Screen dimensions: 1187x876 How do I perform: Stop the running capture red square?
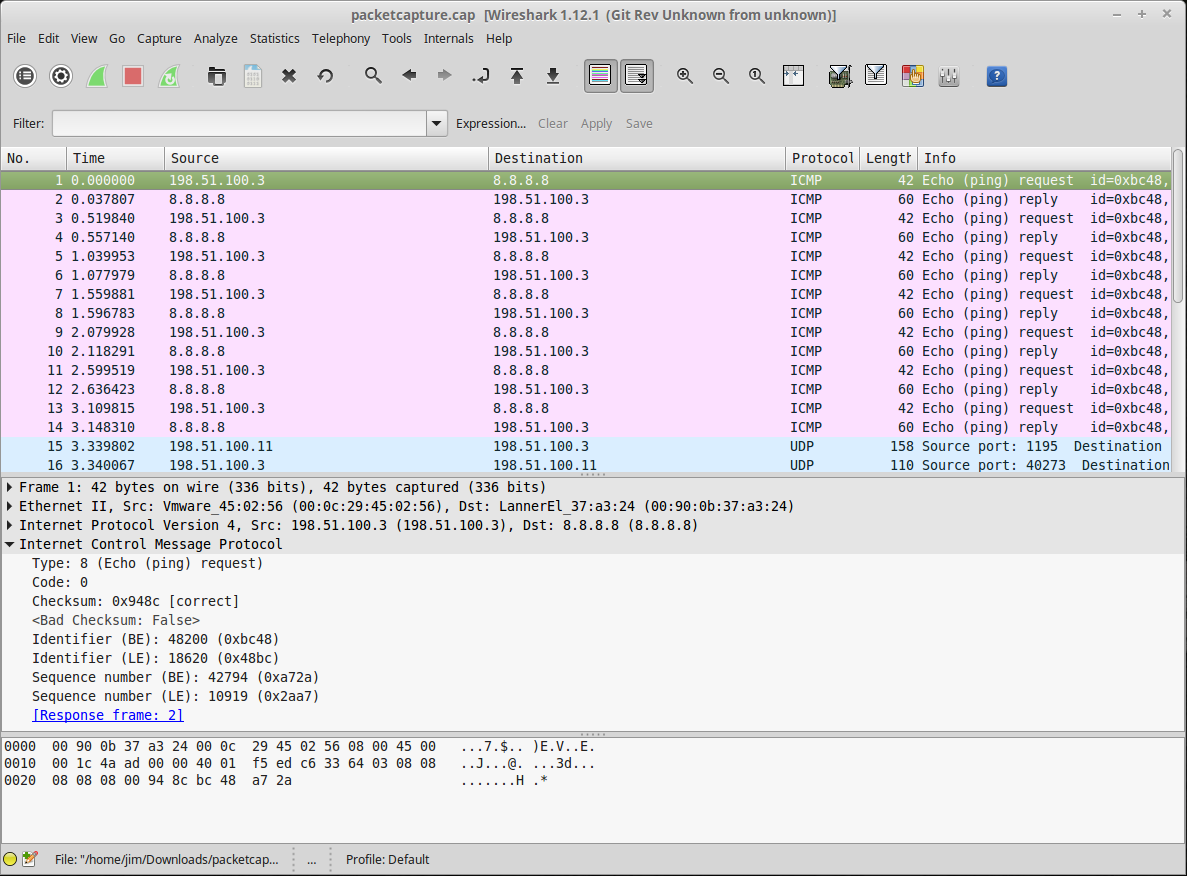(133, 76)
